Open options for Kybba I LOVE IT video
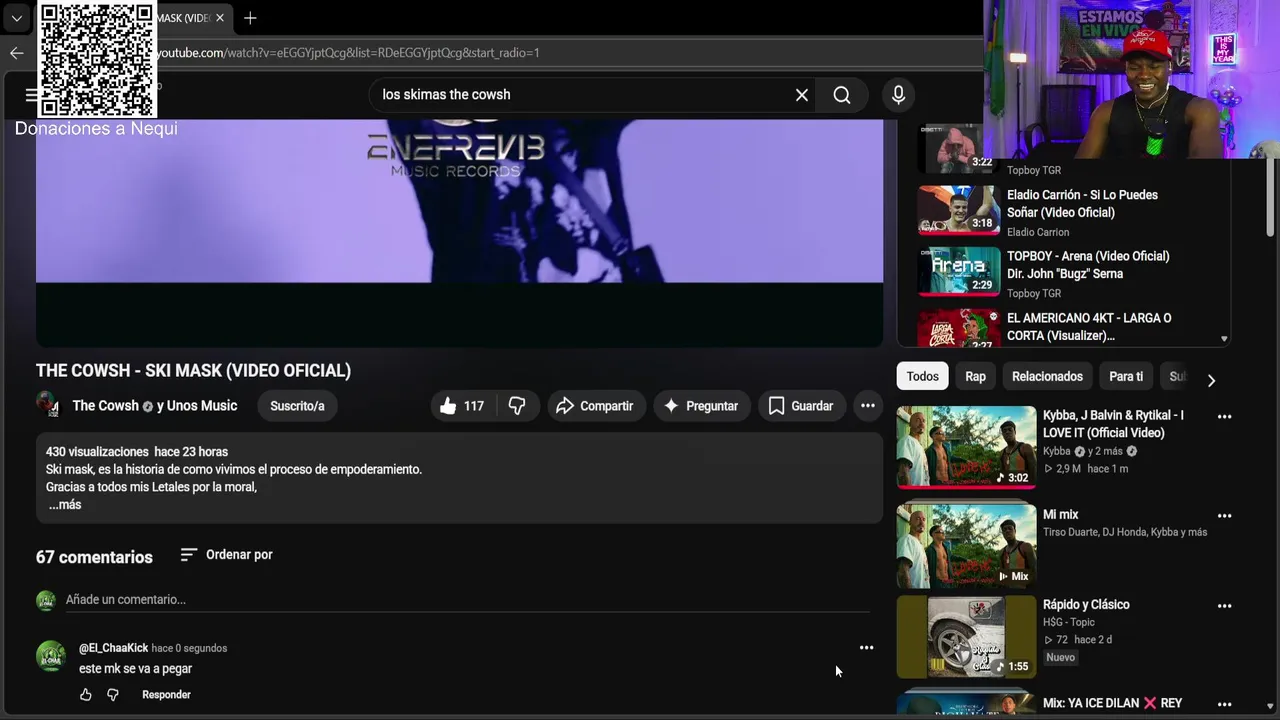Image resolution: width=1280 pixels, height=720 pixels. [1225, 417]
